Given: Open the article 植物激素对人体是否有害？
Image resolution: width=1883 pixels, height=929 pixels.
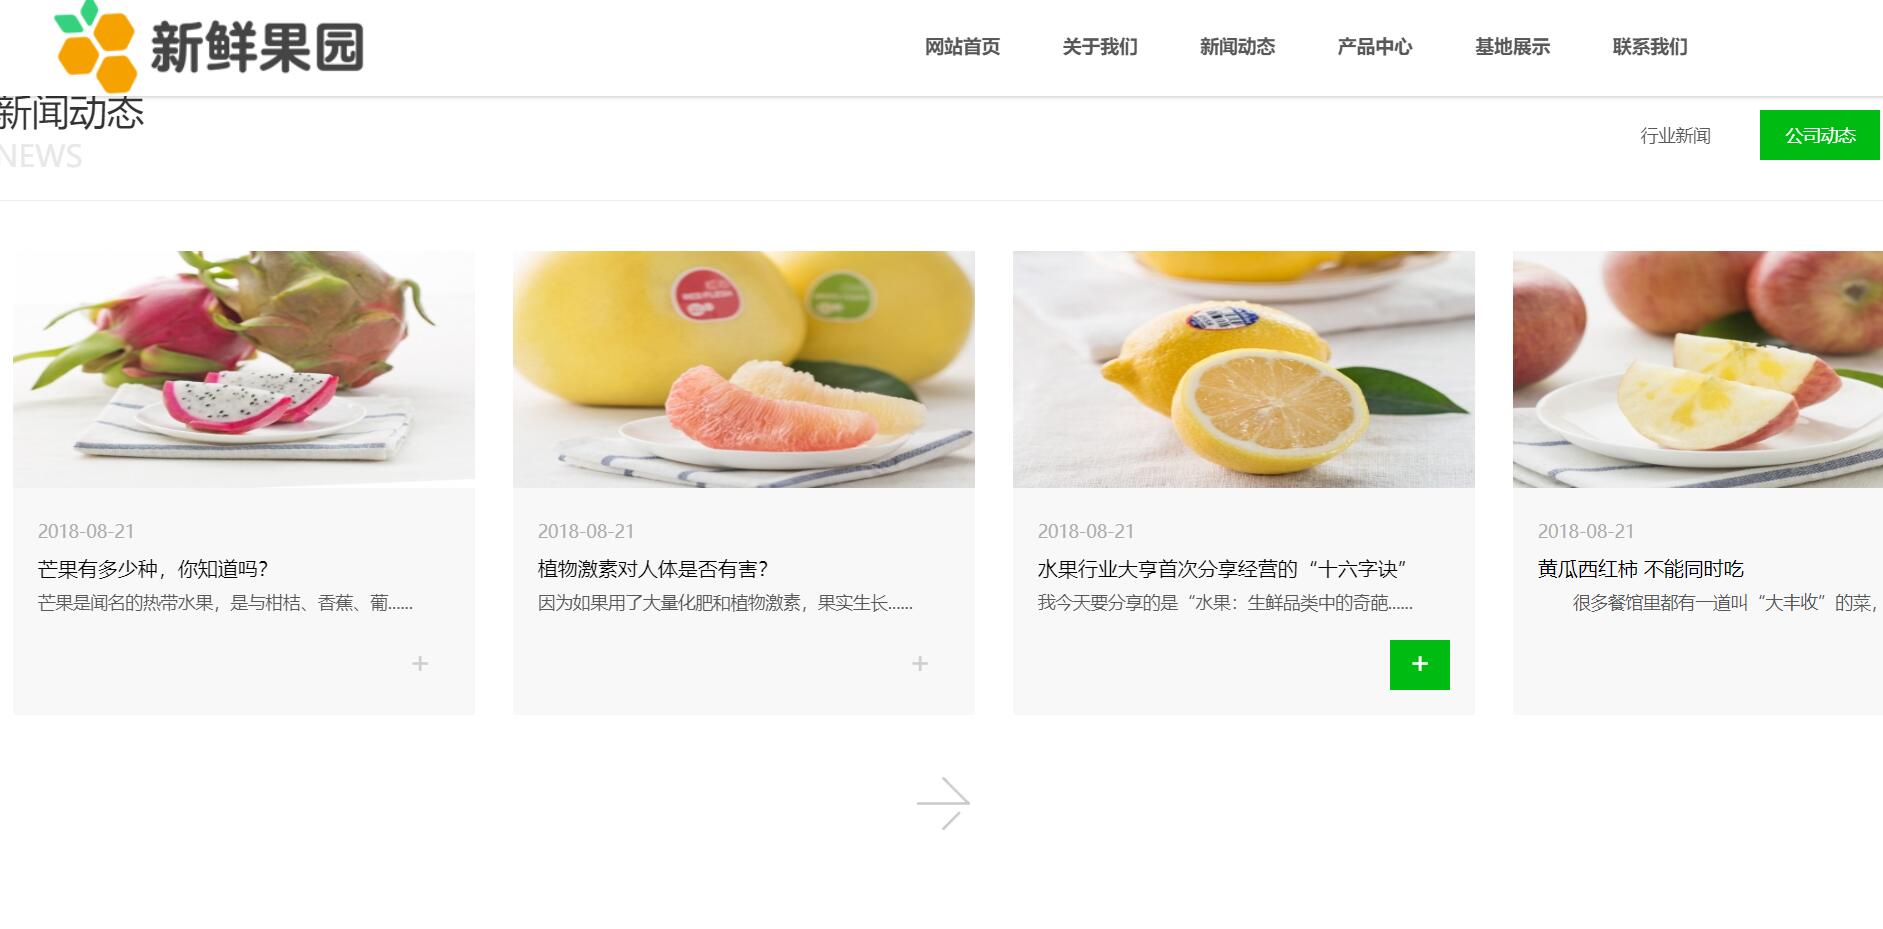Looking at the screenshot, I should click(653, 569).
